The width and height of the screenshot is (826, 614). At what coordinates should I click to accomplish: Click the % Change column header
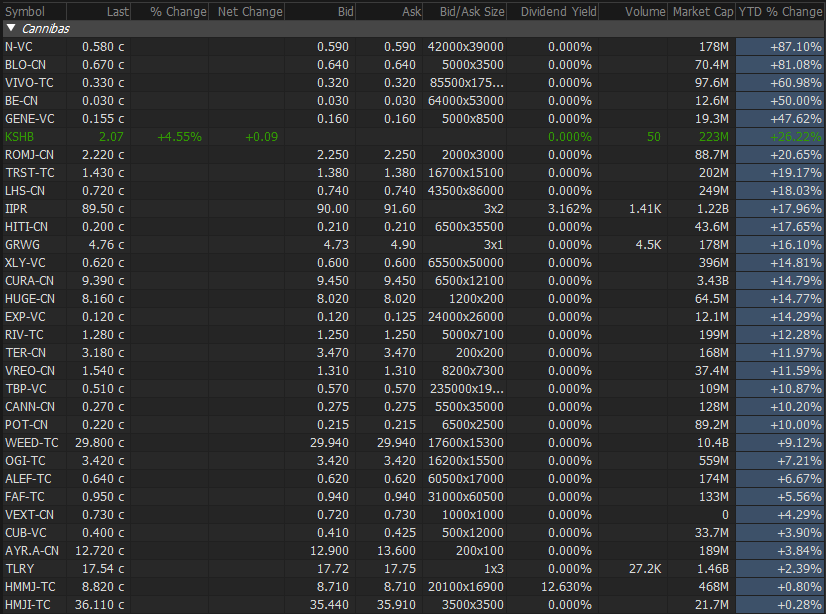tap(178, 11)
